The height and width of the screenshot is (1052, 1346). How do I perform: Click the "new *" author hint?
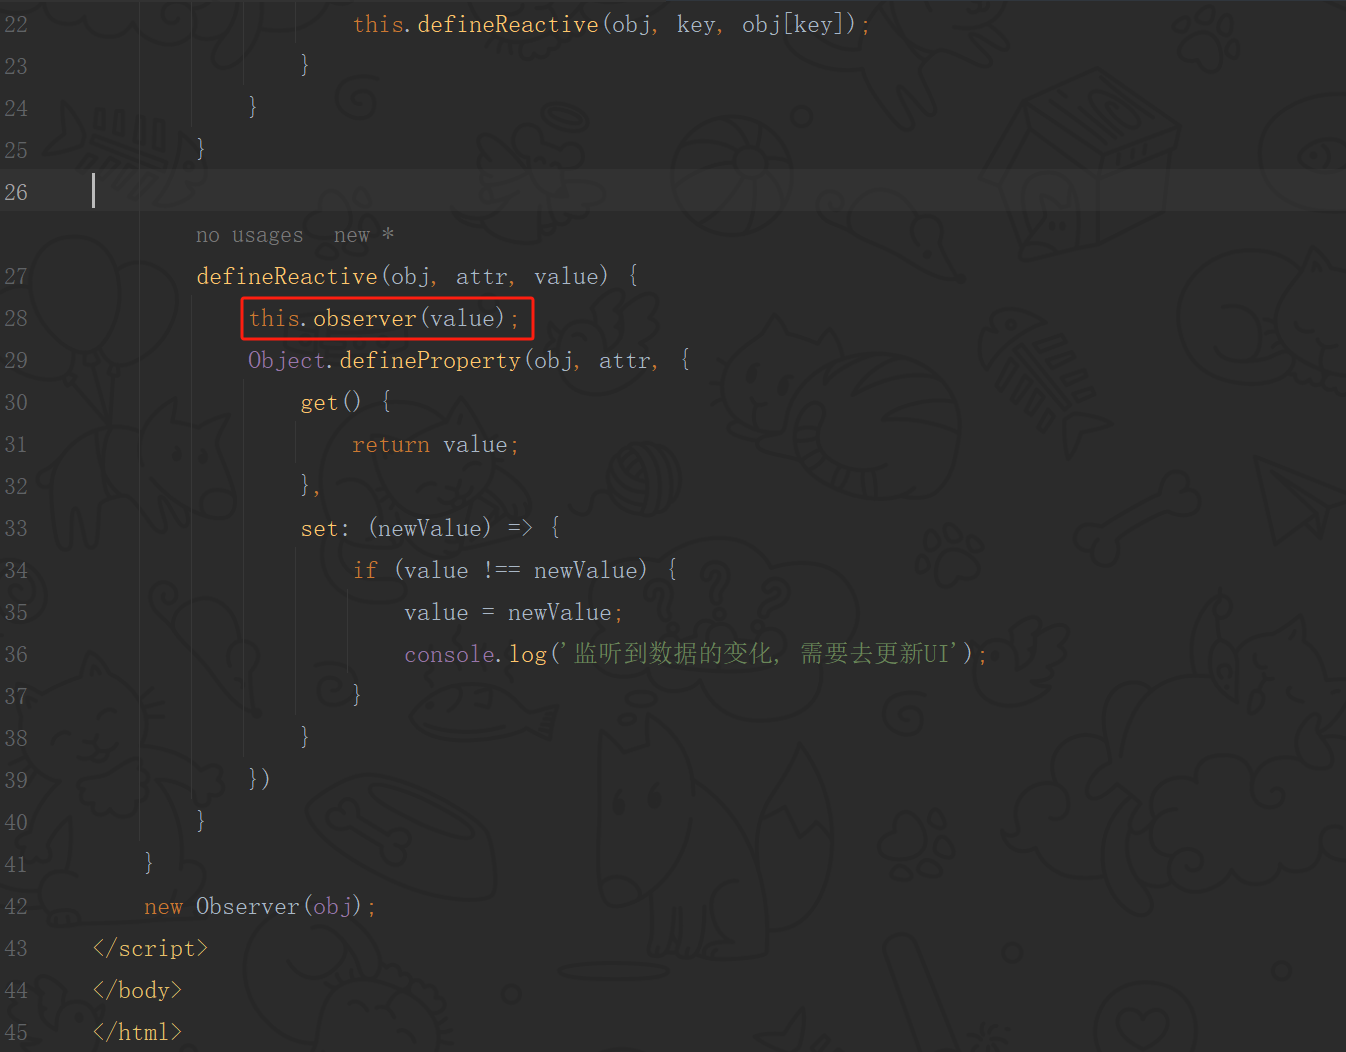364,235
